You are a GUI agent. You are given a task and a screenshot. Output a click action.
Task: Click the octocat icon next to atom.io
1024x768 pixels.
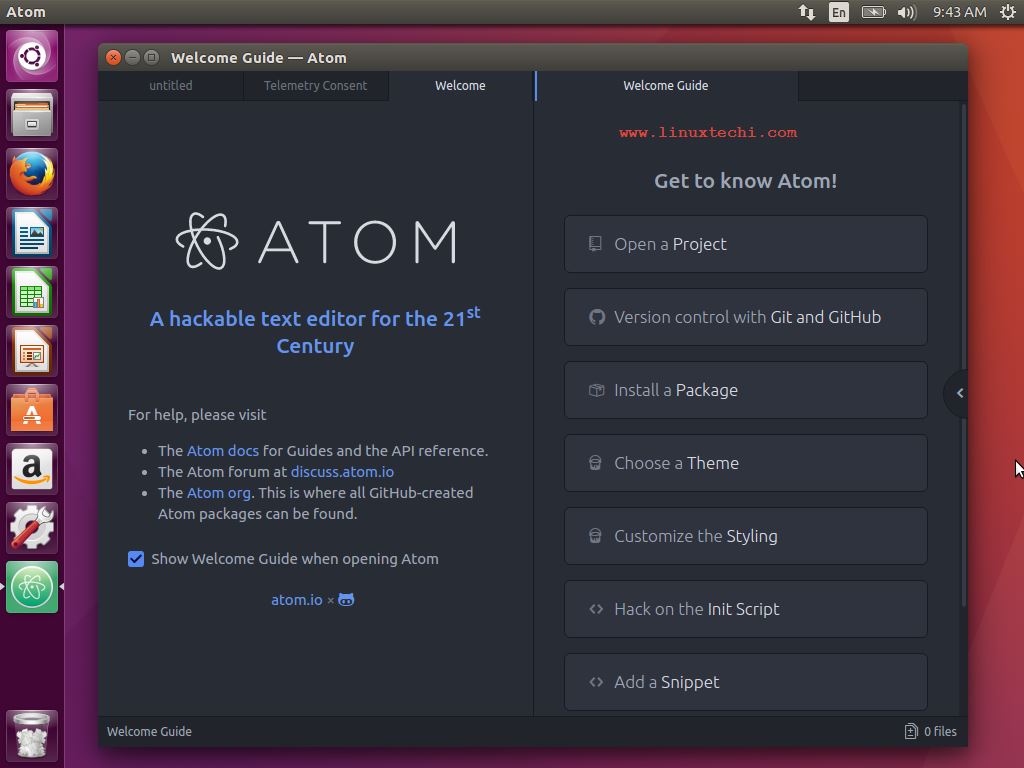pos(345,599)
